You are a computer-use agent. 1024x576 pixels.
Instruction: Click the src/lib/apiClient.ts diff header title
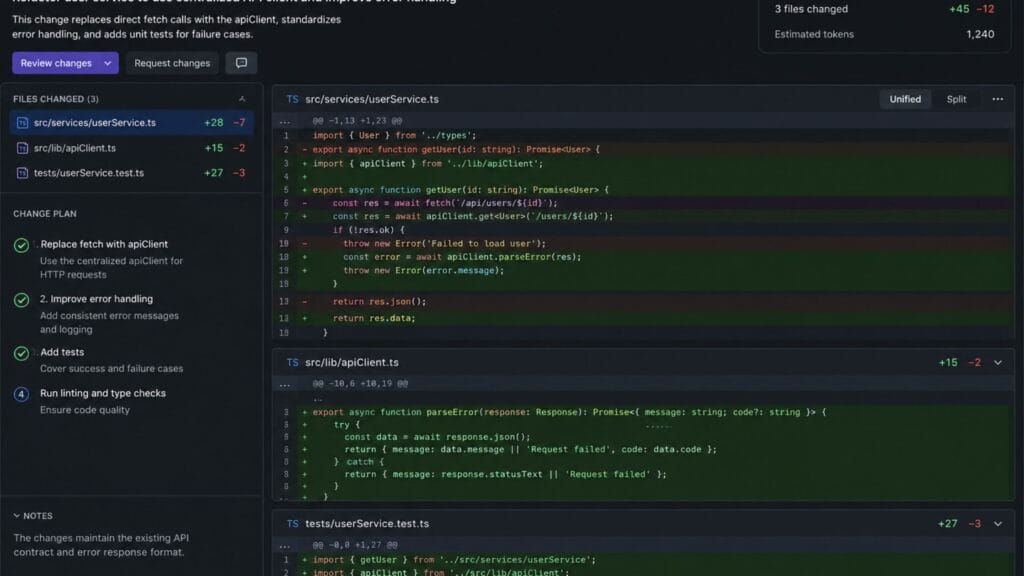(351, 362)
